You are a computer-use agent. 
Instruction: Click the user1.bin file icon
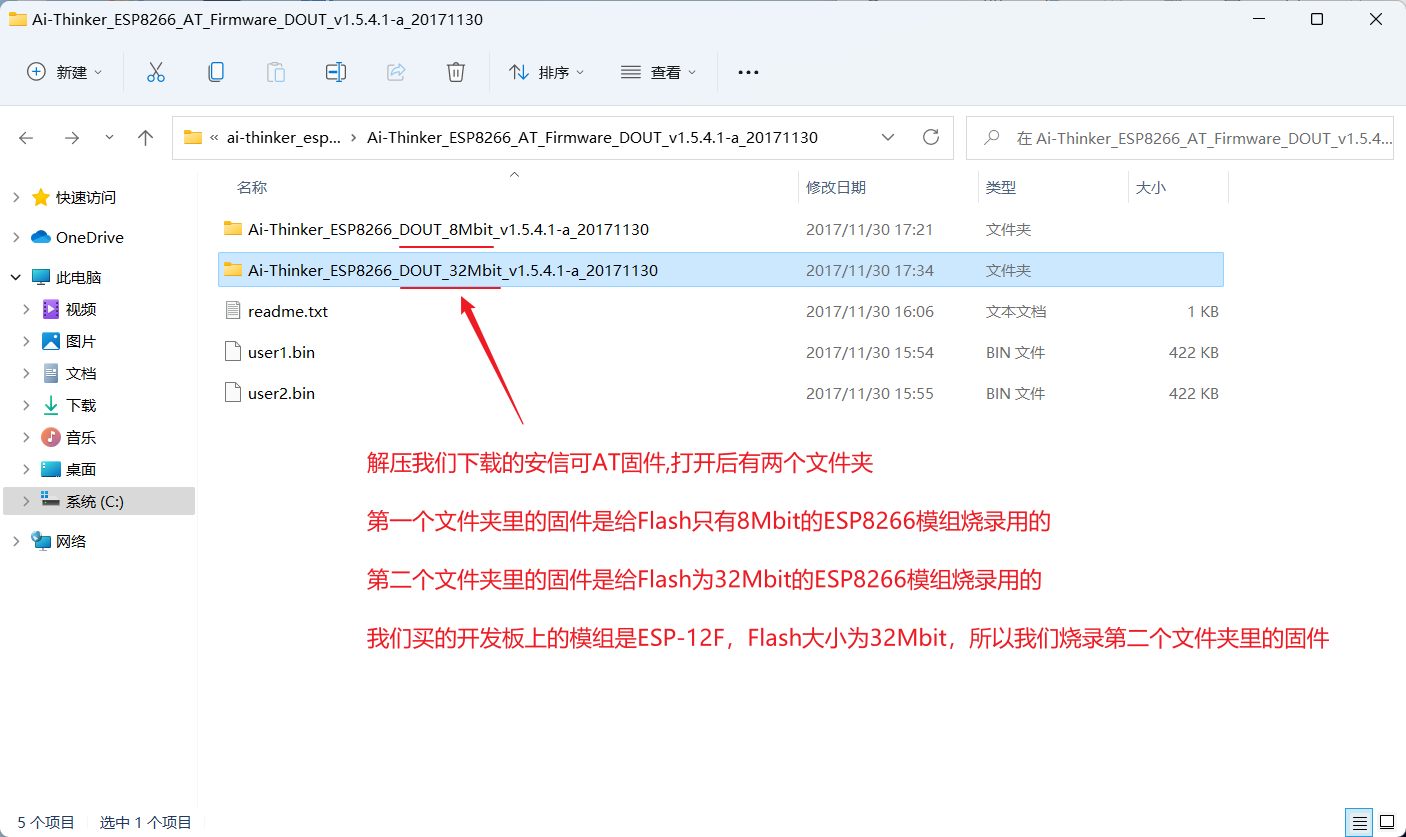coord(233,352)
